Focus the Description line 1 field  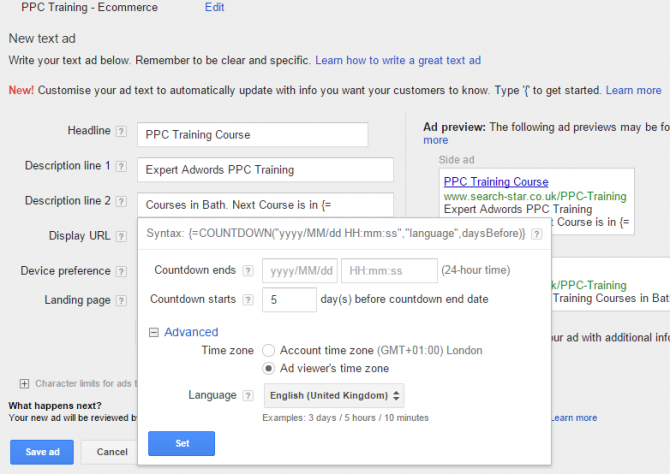pyautogui.click(x=265, y=170)
